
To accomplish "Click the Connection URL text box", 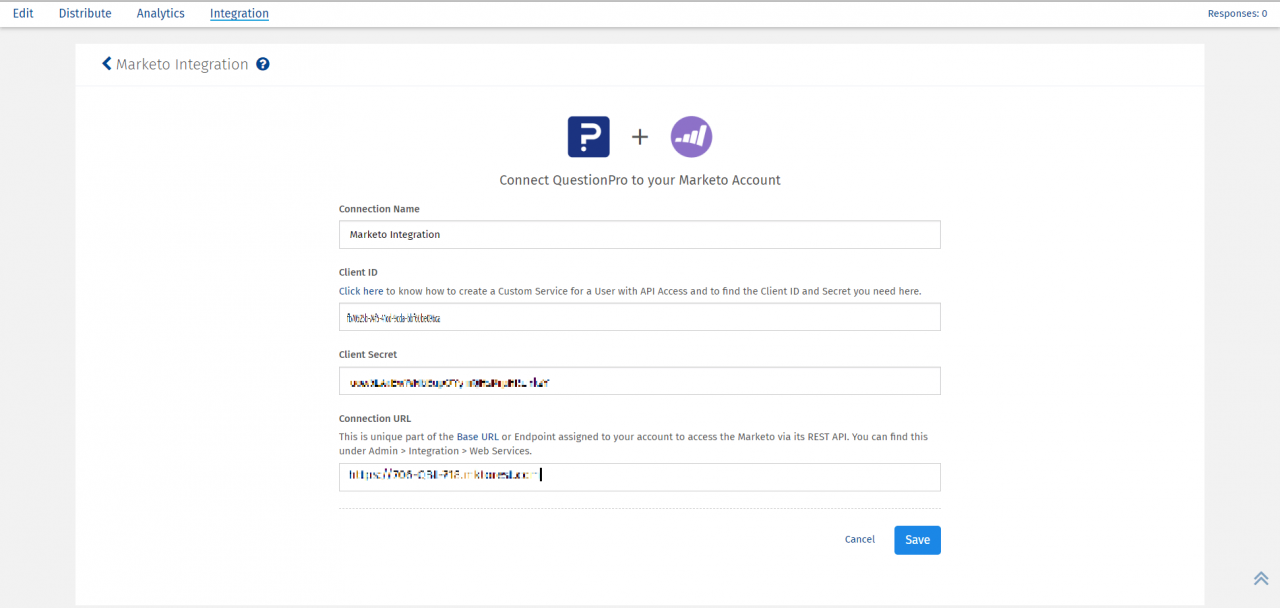I will [639, 477].
